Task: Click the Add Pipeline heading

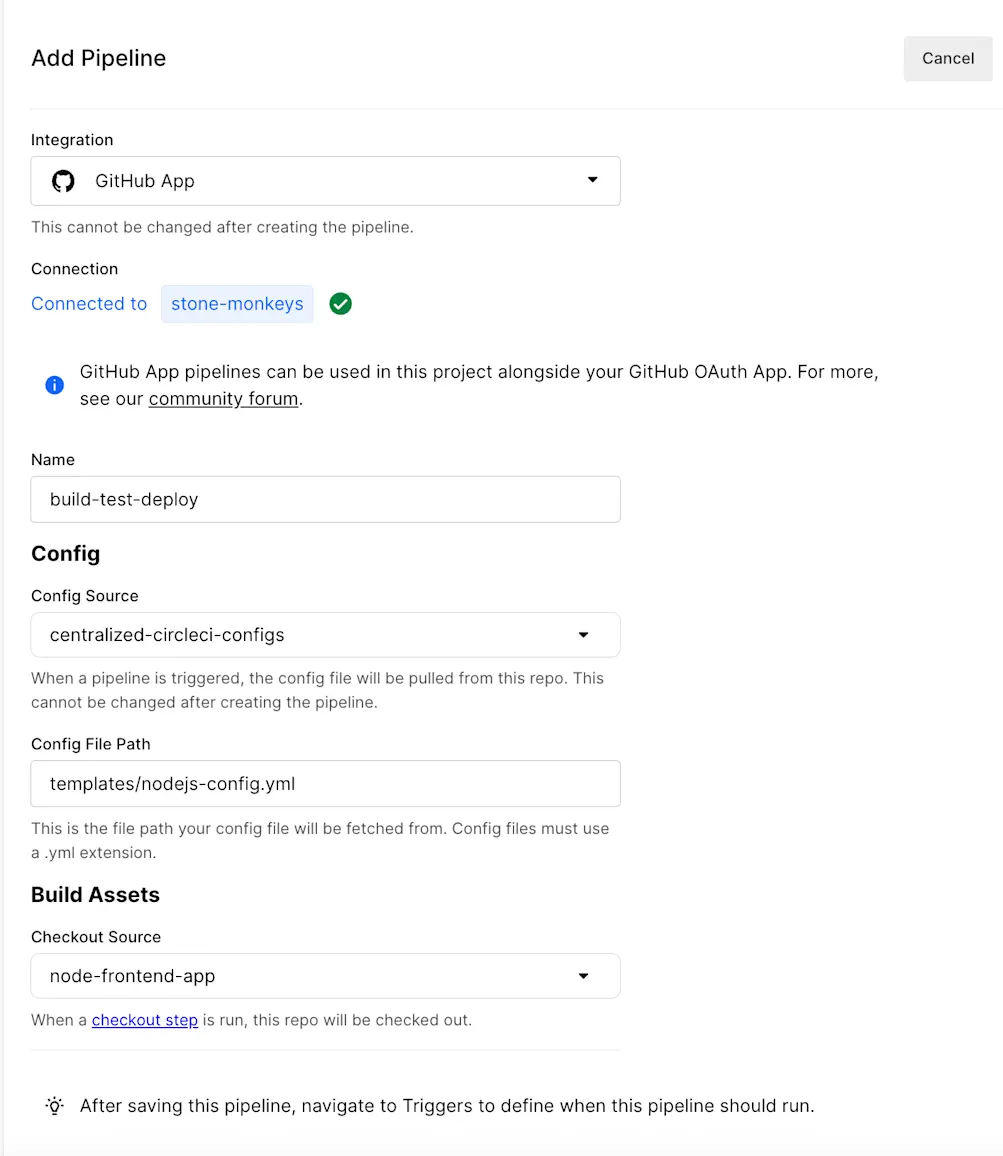Action: (x=98, y=58)
